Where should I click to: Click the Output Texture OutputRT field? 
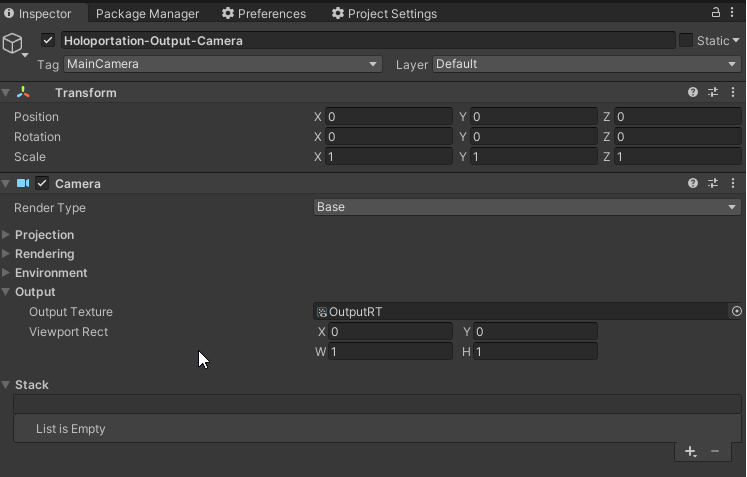(x=521, y=312)
